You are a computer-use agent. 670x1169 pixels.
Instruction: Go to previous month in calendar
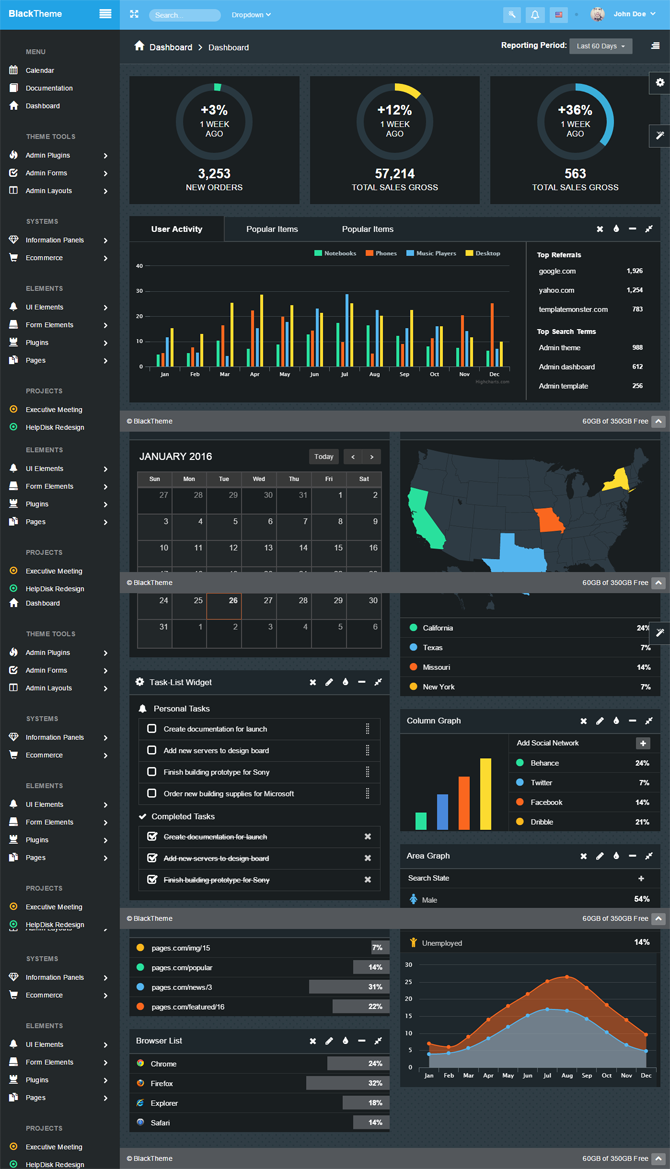tap(353, 456)
